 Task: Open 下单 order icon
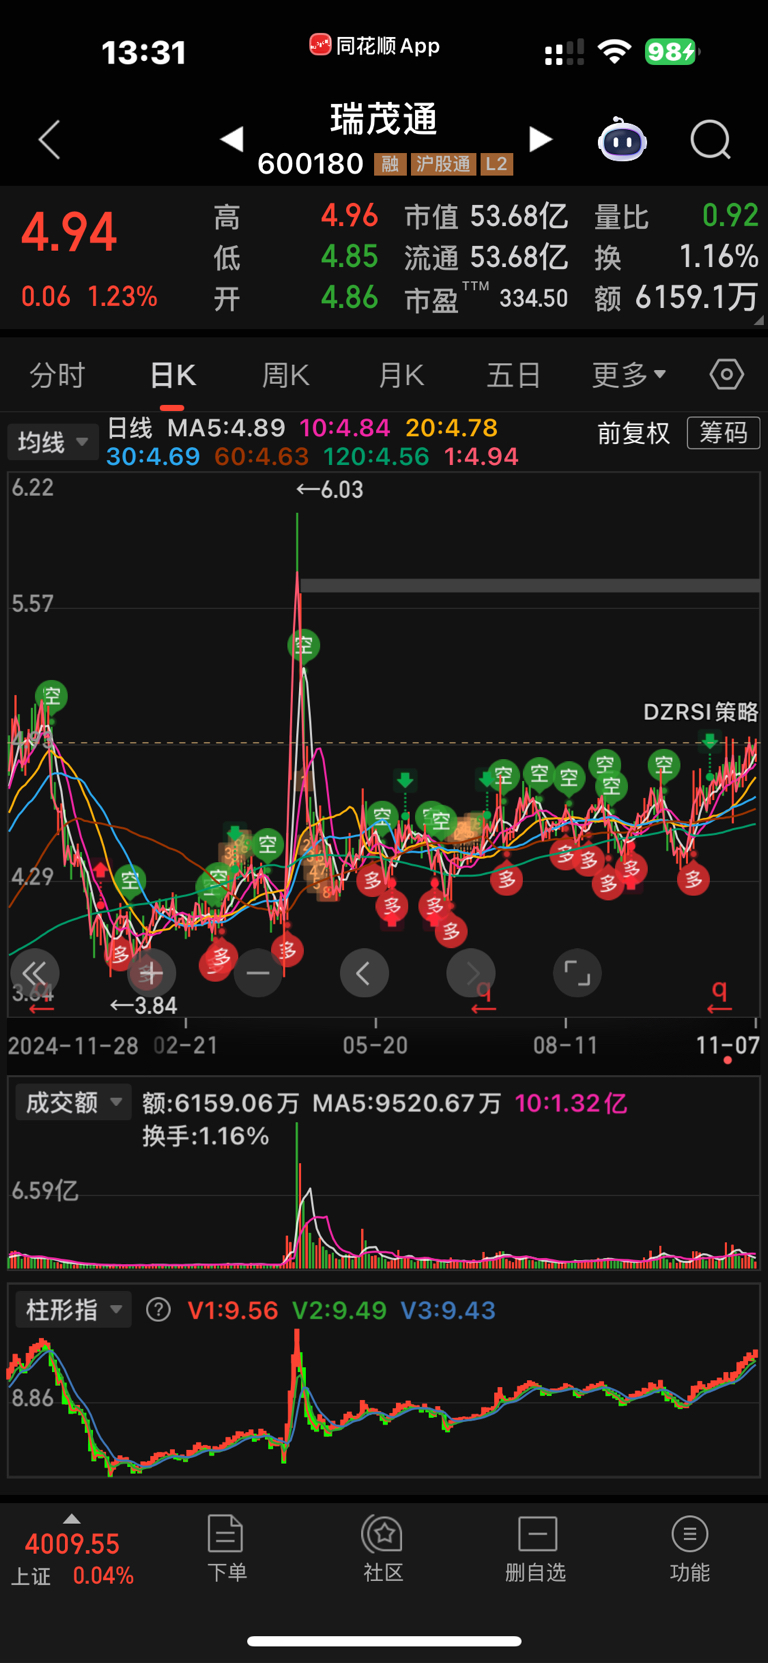pos(226,1548)
